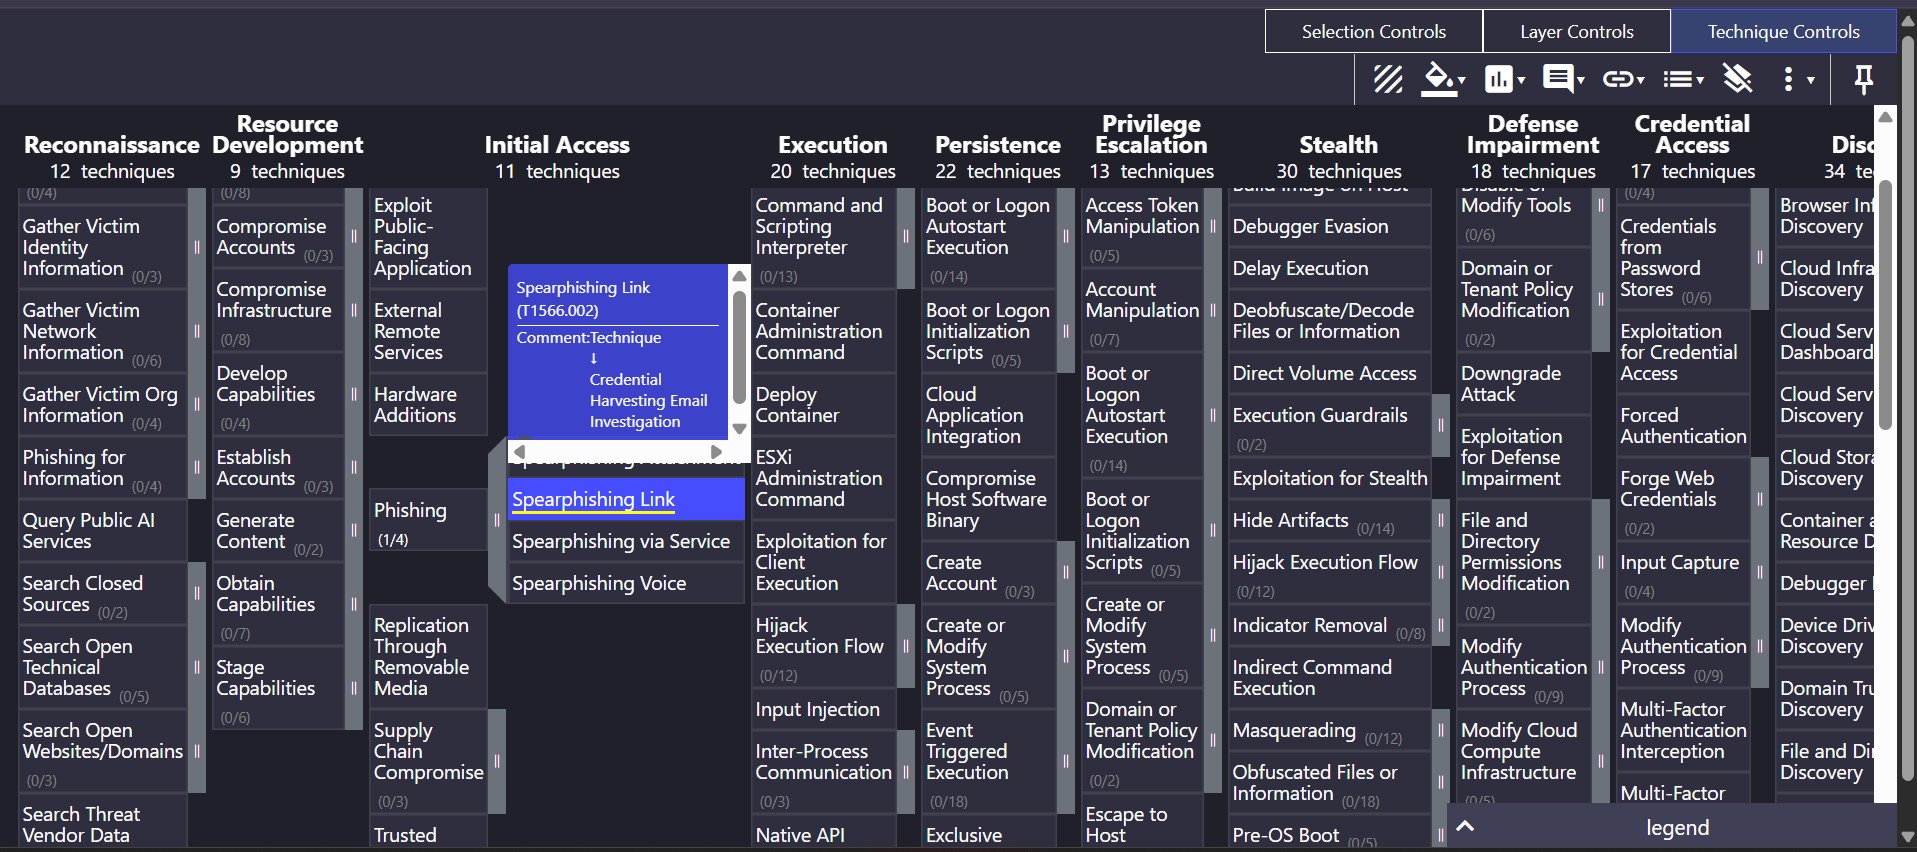Select ESXi Administration Command technique
The image size is (1917, 852).
point(823,478)
